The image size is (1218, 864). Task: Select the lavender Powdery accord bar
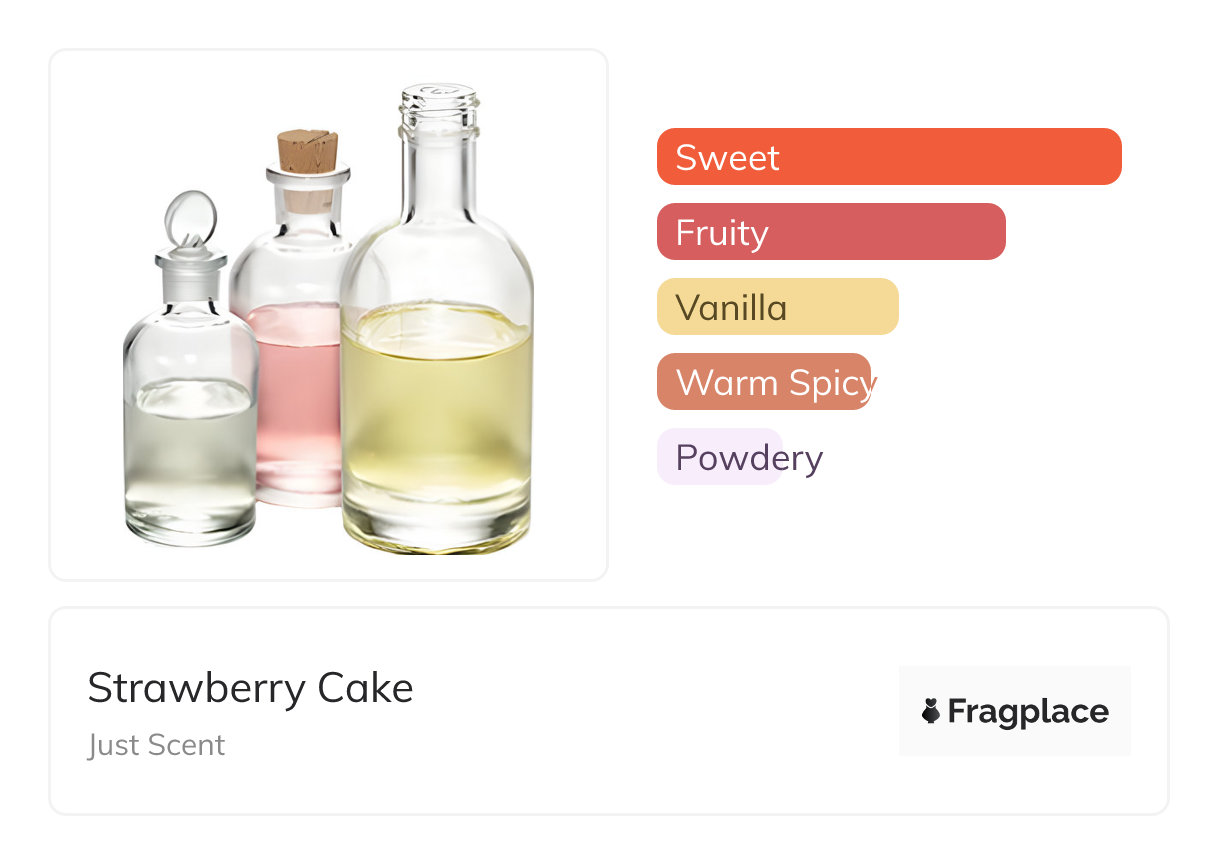click(x=719, y=457)
